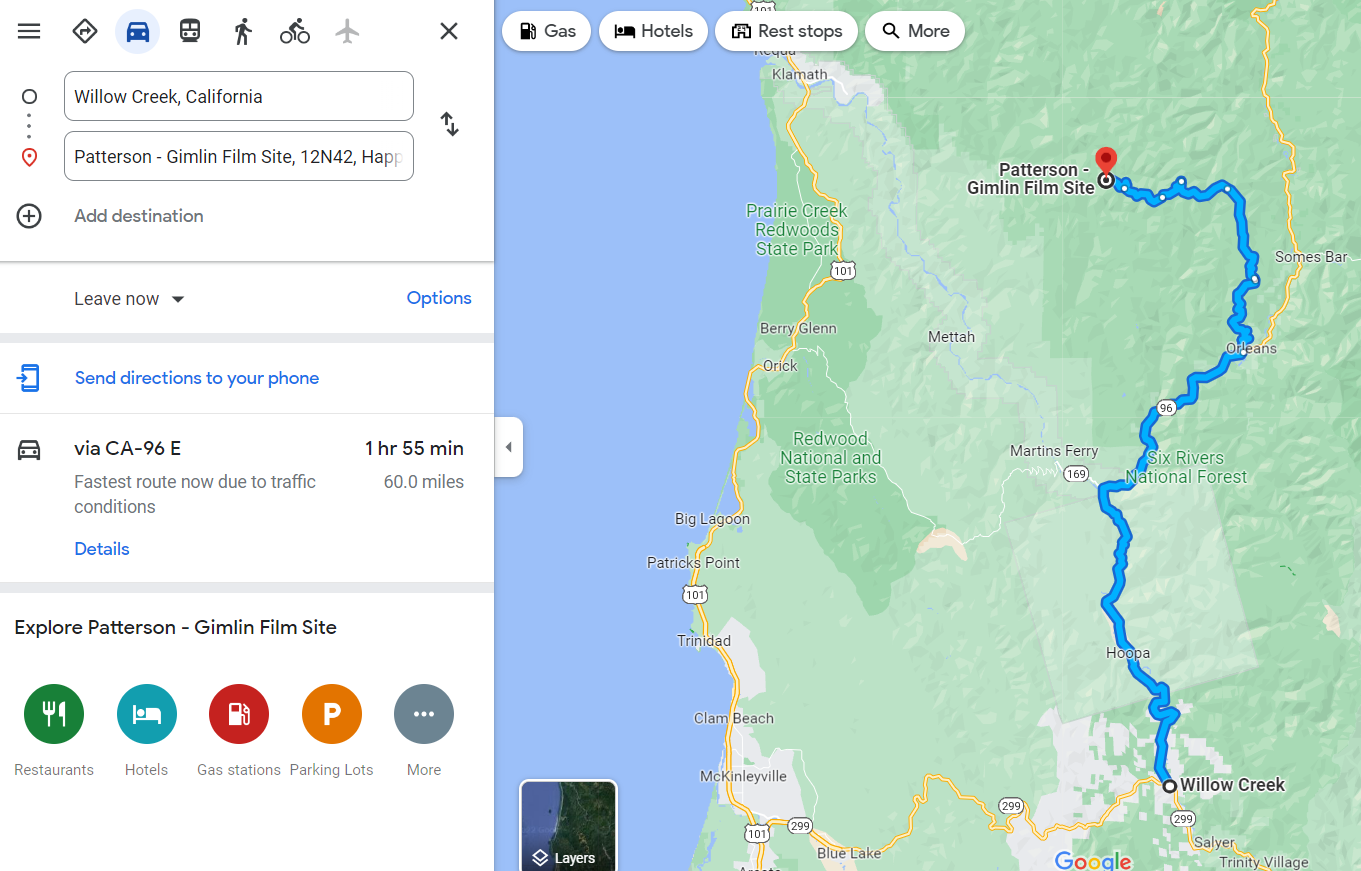
Task: Click the Willow Creek starting point field
Action: 239,96
